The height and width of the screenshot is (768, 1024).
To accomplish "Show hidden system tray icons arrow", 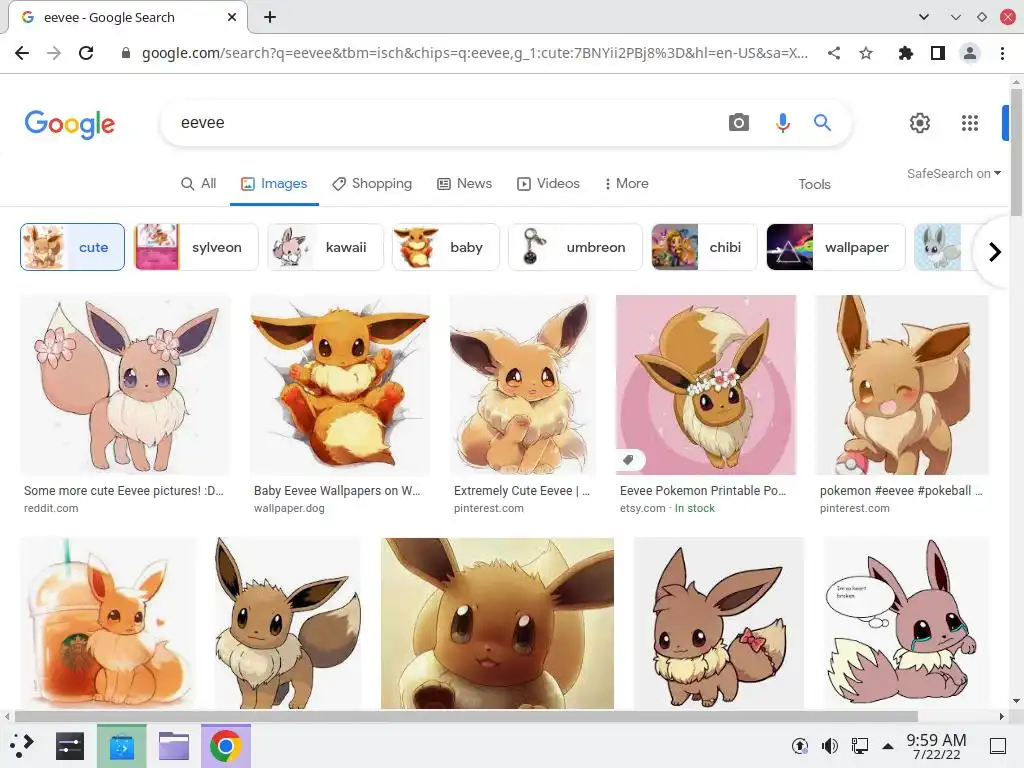I will click(888, 746).
